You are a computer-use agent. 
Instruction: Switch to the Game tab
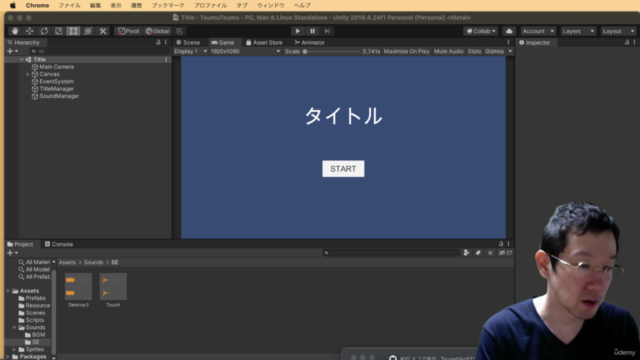pyautogui.click(x=223, y=42)
